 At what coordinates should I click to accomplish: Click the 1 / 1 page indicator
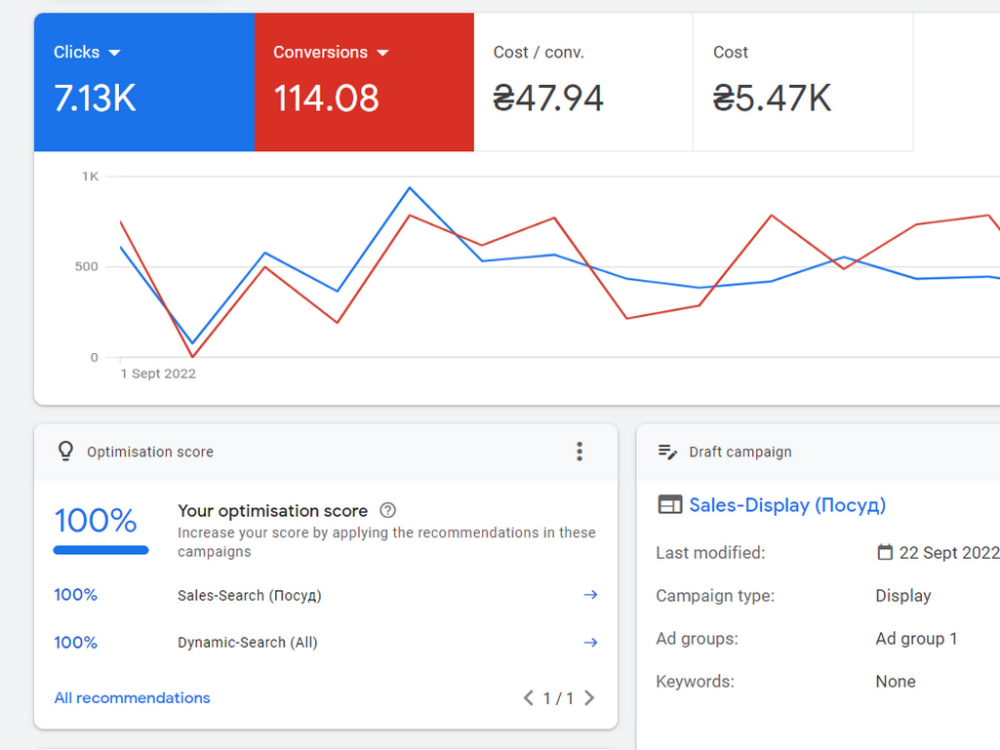pyautogui.click(x=558, y=698)
